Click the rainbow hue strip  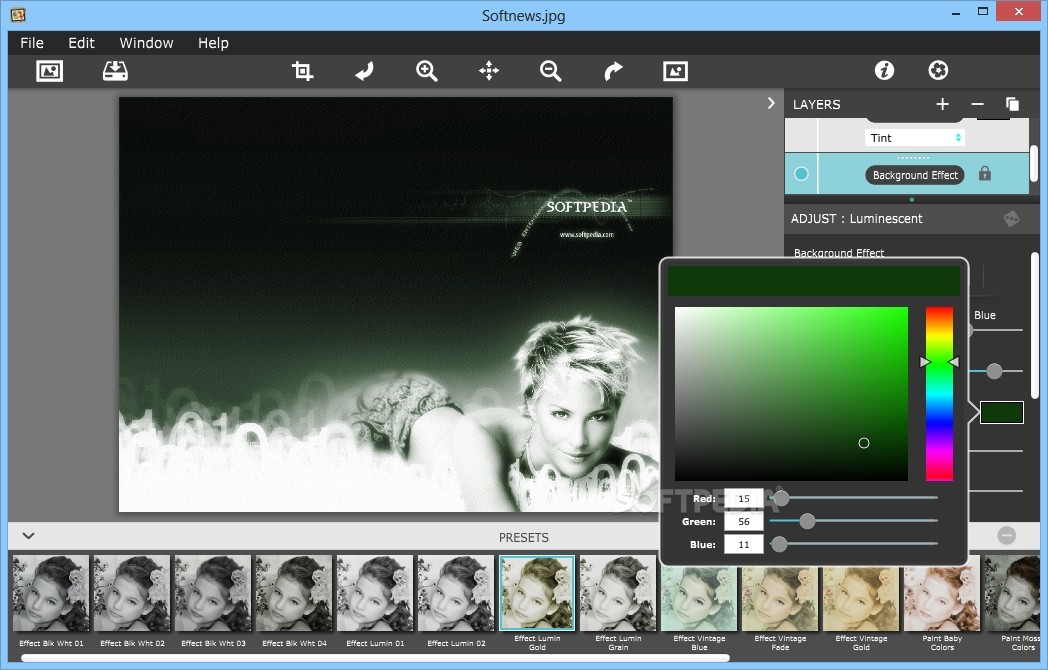pos(939,394)
